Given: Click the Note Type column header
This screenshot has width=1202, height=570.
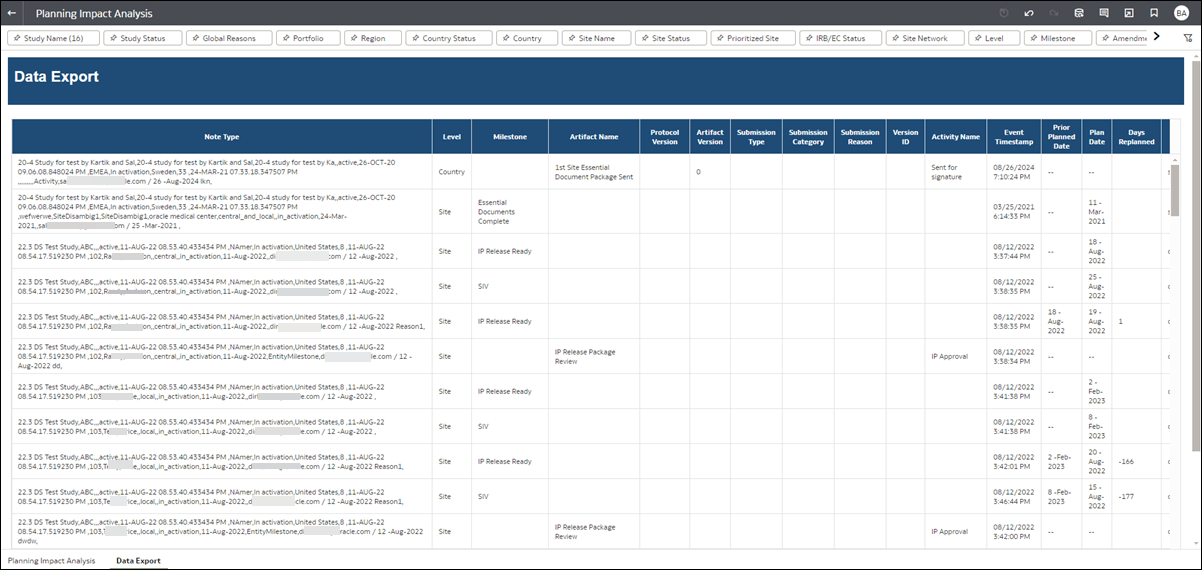Looking at the screenshot, I should [222, 137].
